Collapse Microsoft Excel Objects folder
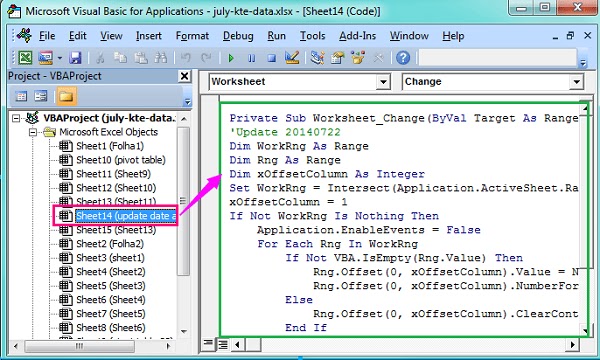 (x=33, y=132)
